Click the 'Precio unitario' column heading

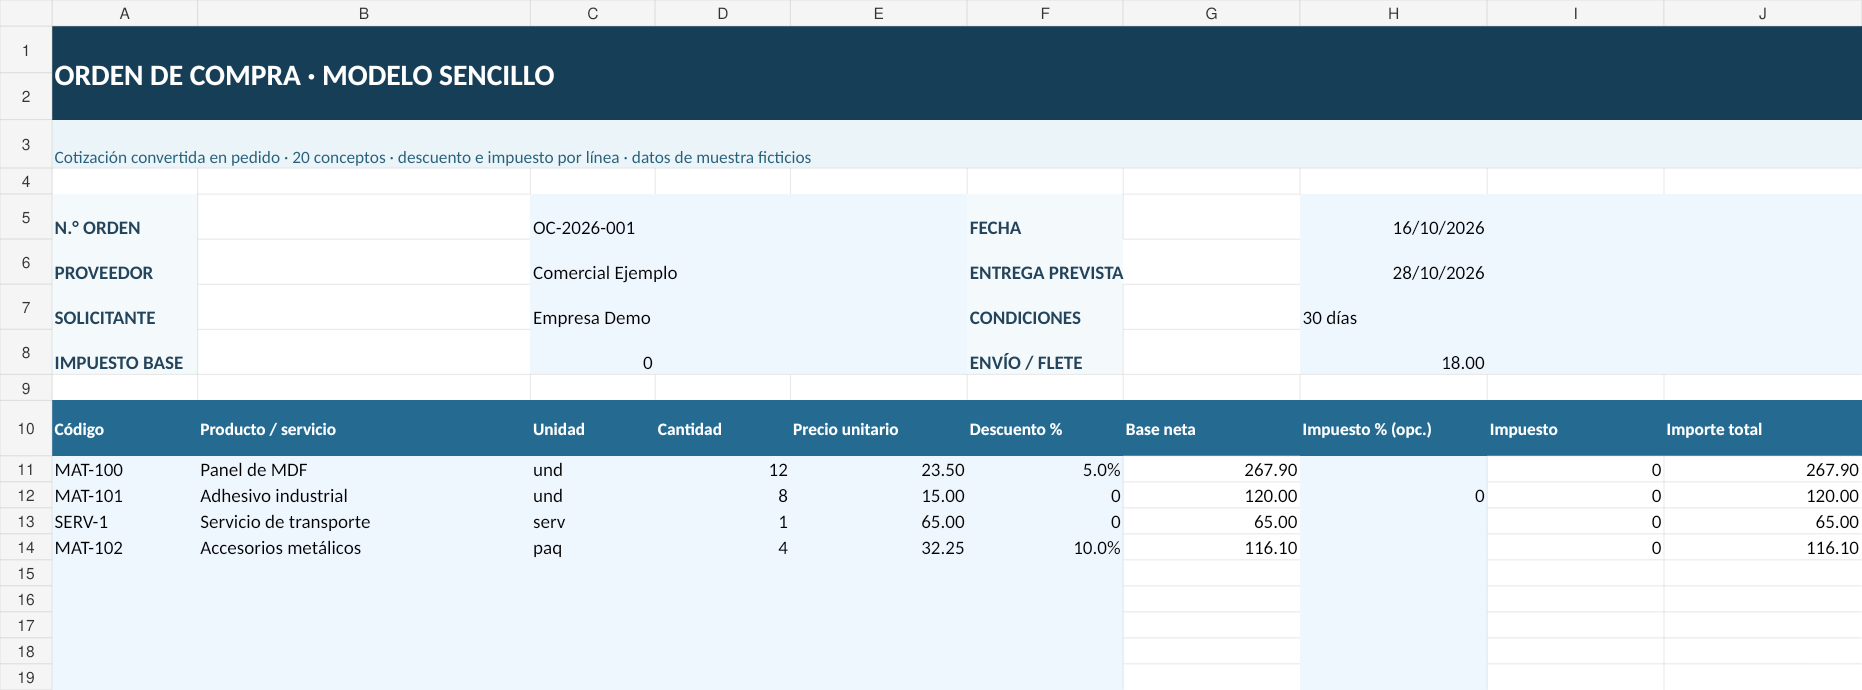tap(879, 429)
